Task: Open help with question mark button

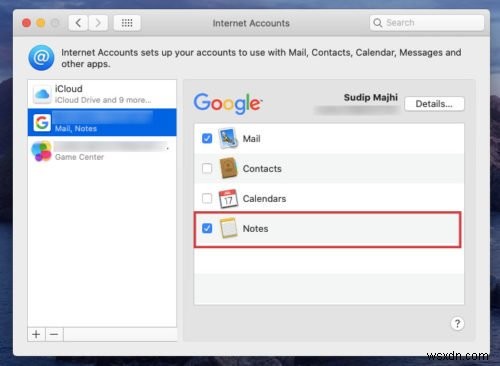Action: coord(457,323)
